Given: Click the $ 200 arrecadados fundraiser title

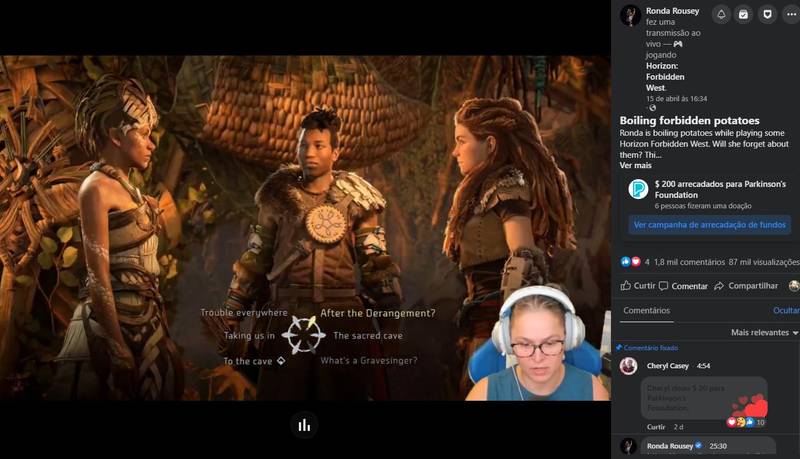Looking at the screenshot, I should 720,189.
